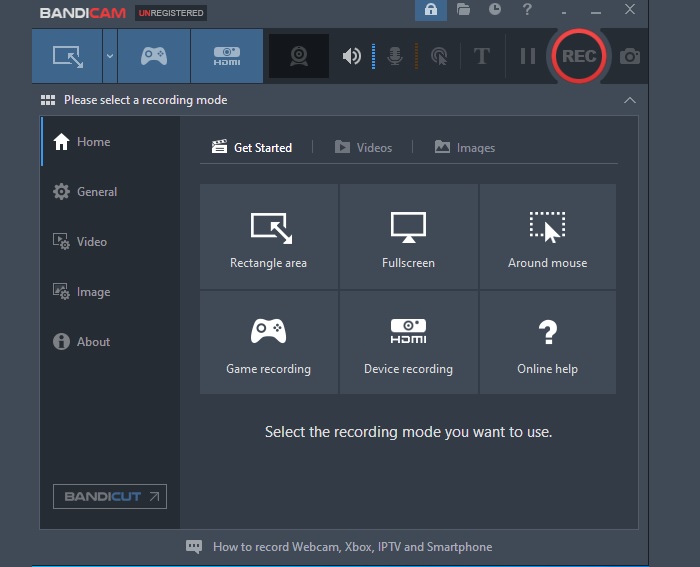Switch to game recording mode in toolbar
Image resolution: width=700 pixels, height=567 pixels.
tap(153, 56)
